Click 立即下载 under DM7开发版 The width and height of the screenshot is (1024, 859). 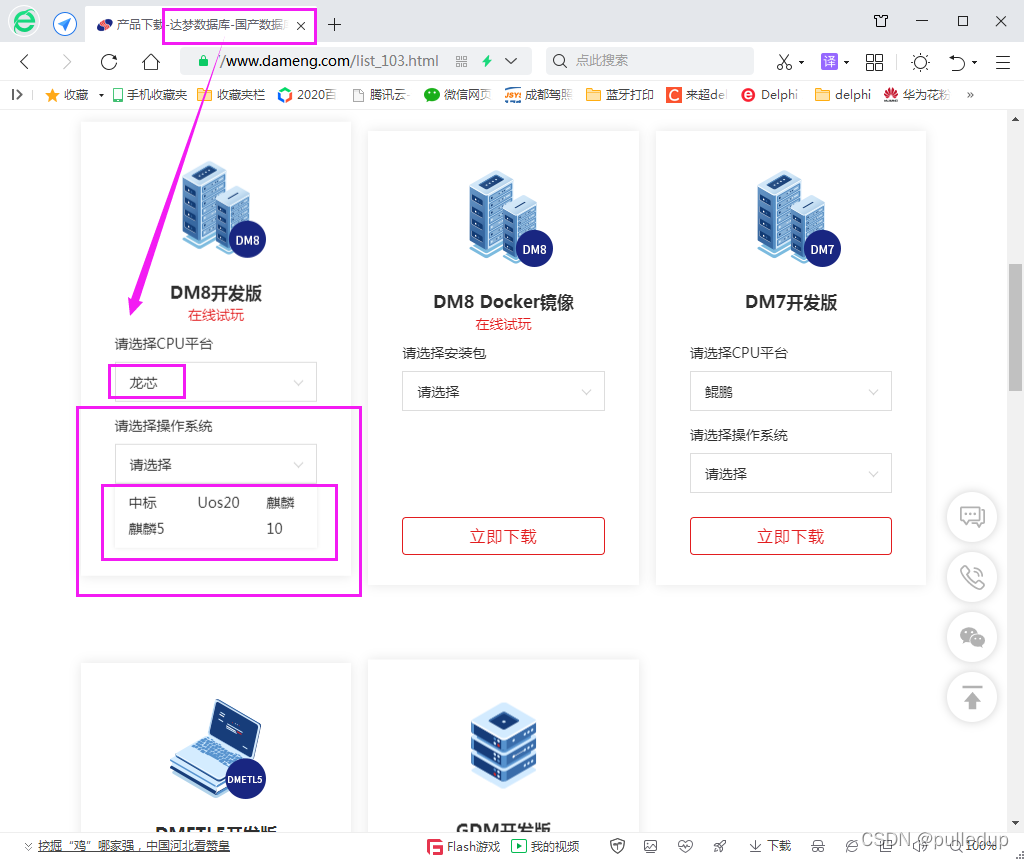[x=791, y=536]
